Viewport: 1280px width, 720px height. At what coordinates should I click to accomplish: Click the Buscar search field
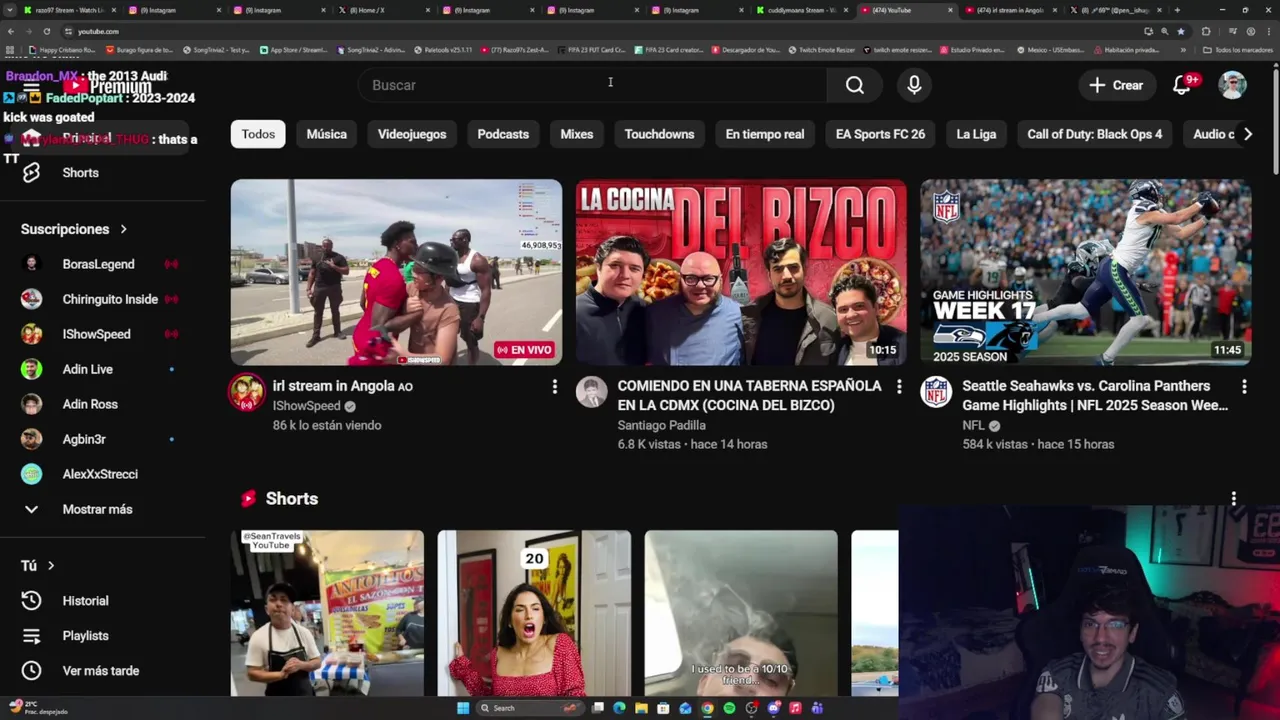(x=593, y=85)
